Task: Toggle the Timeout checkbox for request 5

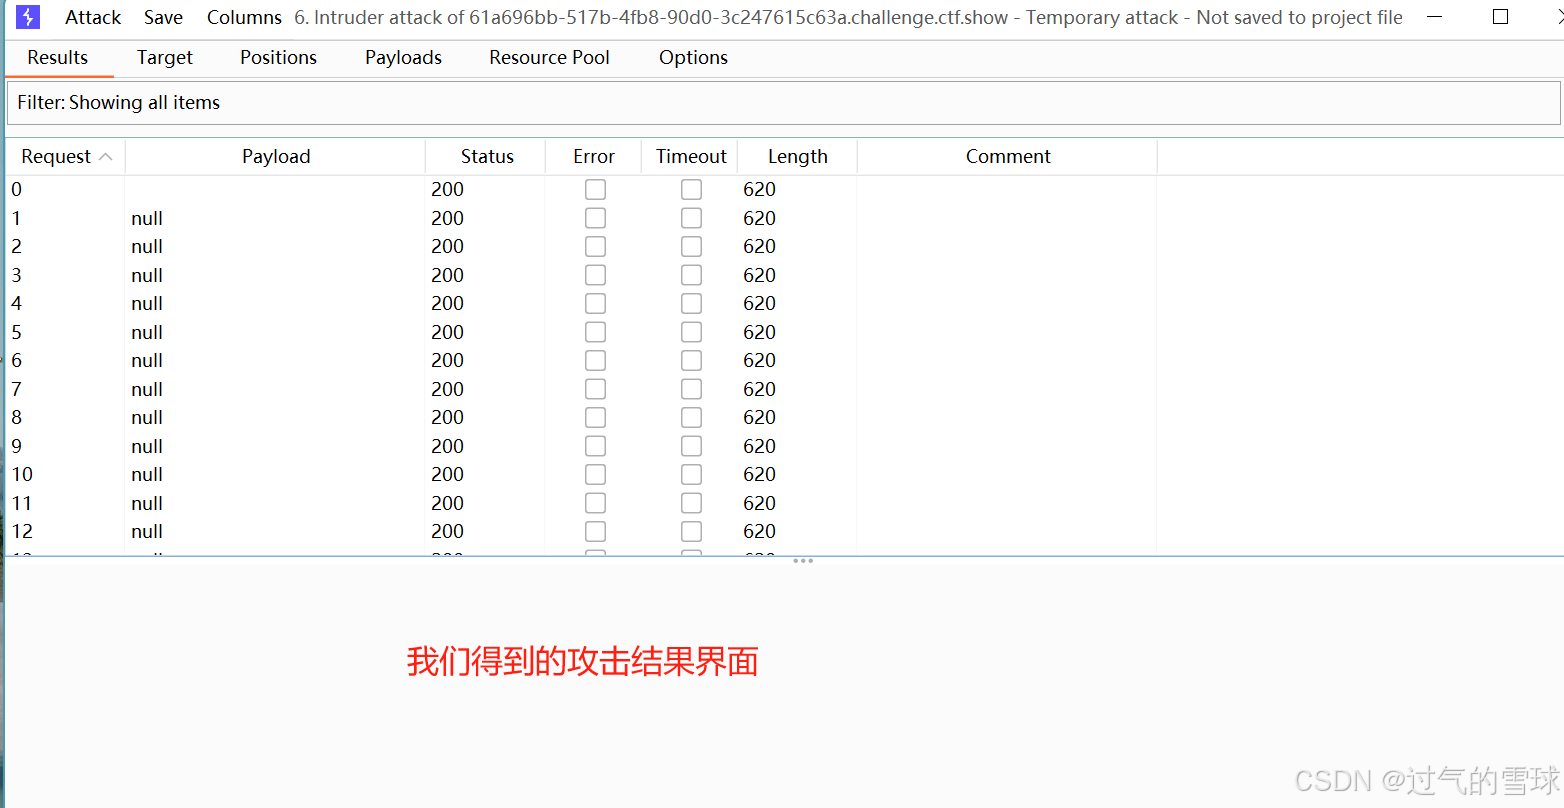Action: pyautogui.click(x=691, y=331)
